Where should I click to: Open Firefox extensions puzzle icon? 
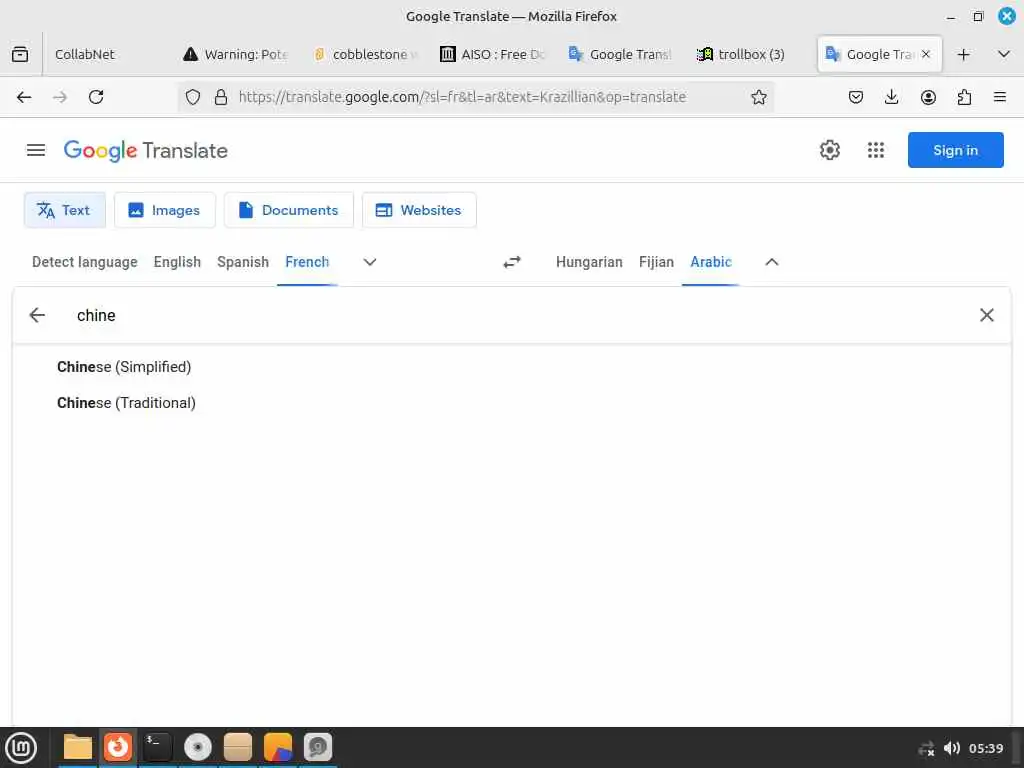coord(964,97)
